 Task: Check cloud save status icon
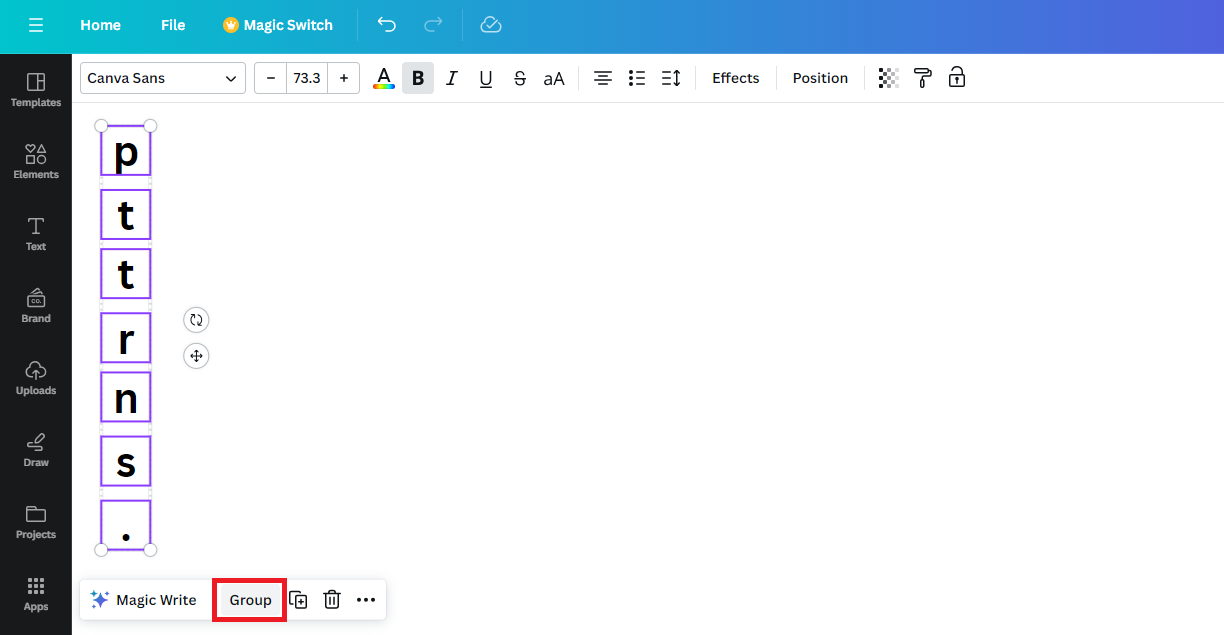pyautogui.click(x=491, y=25)
